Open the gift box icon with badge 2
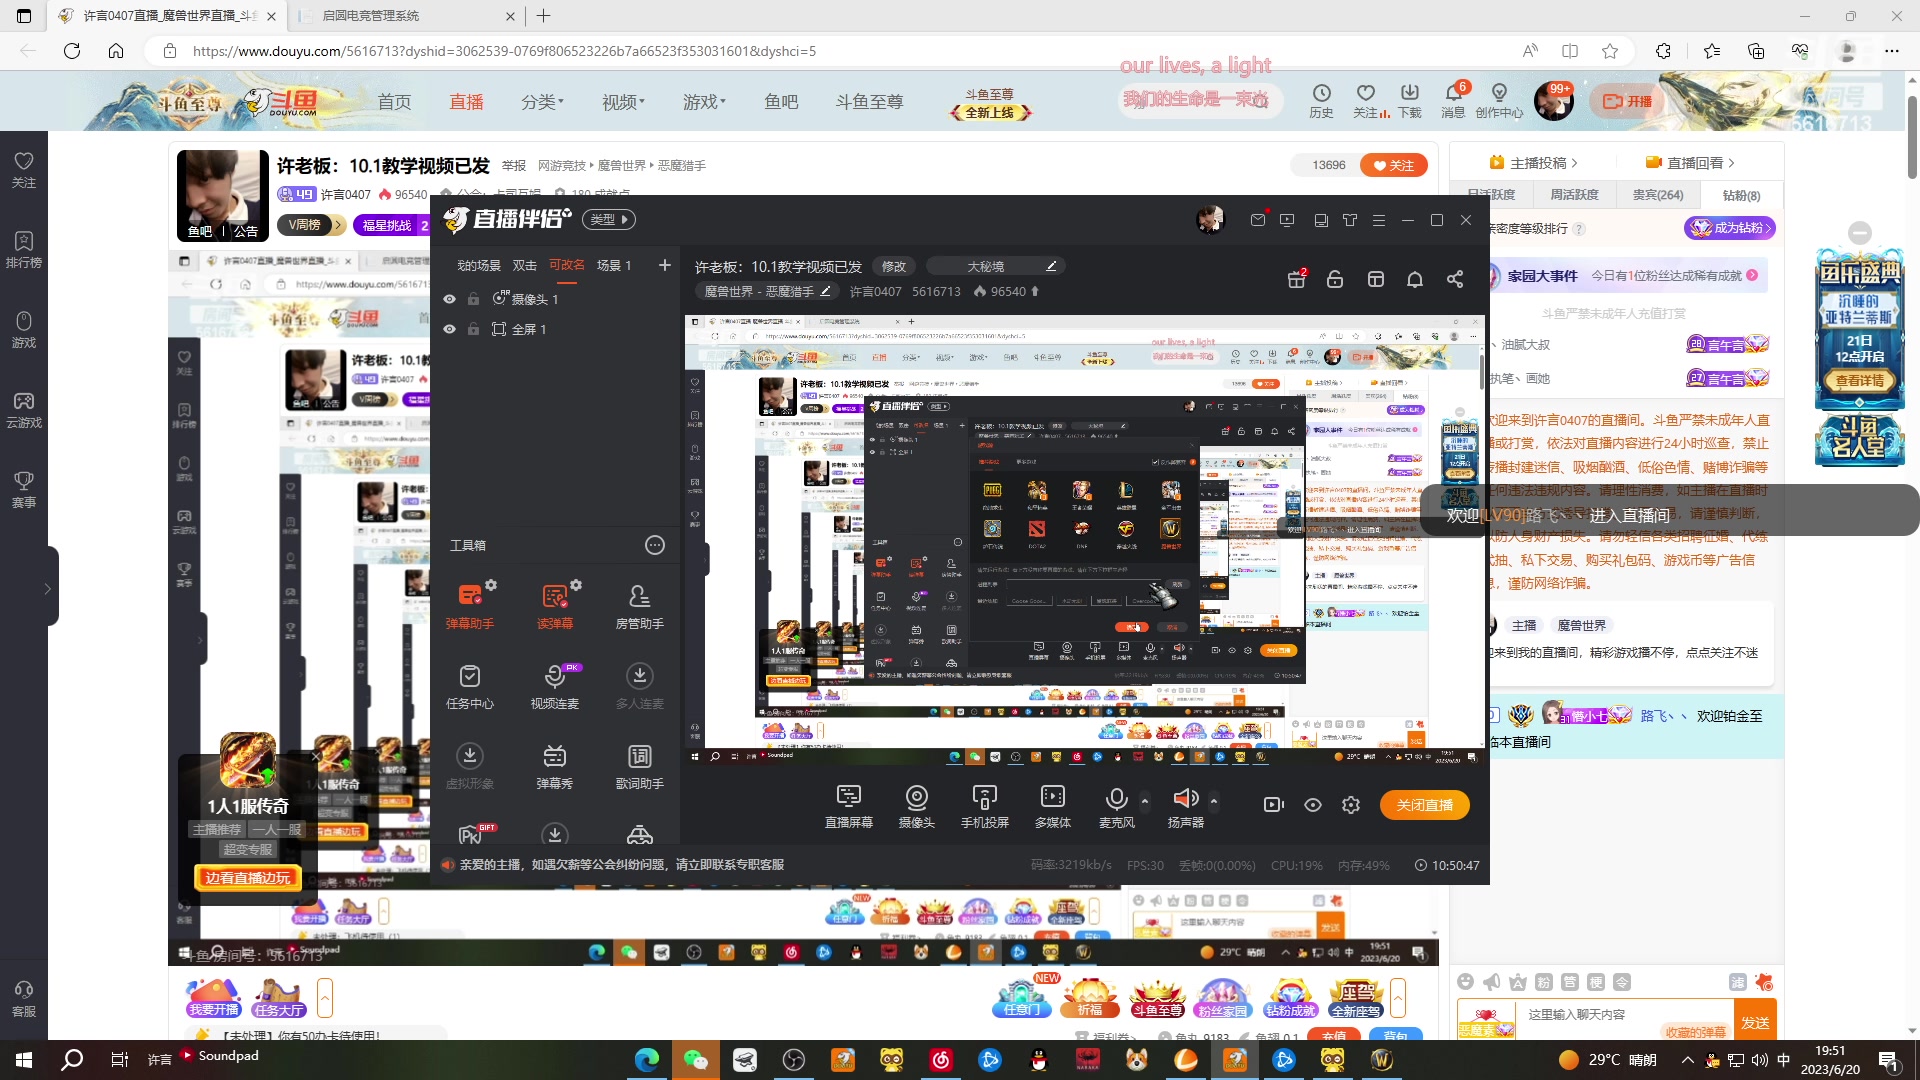 [x=1296, y=279]
